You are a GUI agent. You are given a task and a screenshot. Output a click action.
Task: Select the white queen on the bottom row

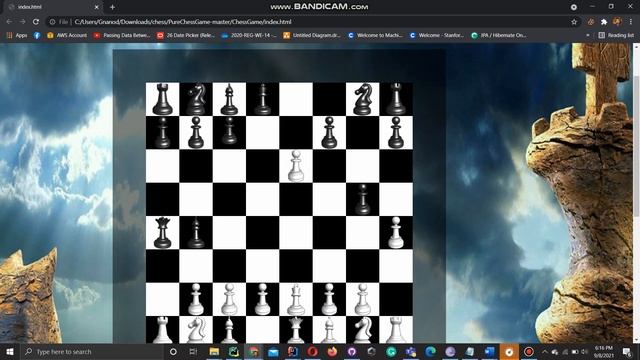click(x=296, y=331)
